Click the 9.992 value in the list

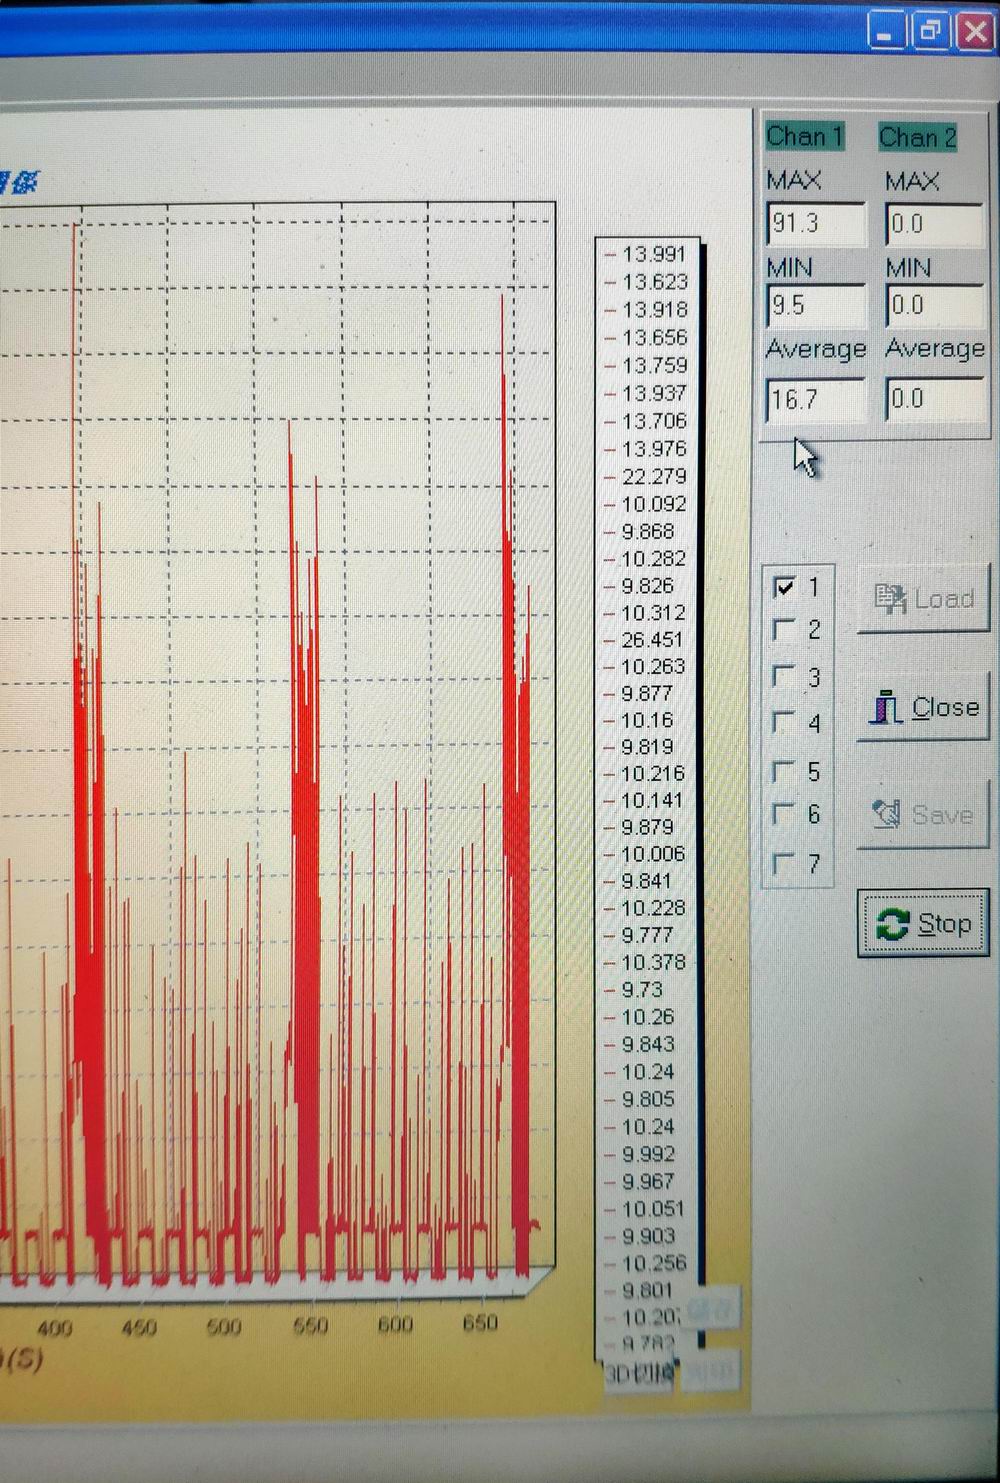[x=648, y=1154]
